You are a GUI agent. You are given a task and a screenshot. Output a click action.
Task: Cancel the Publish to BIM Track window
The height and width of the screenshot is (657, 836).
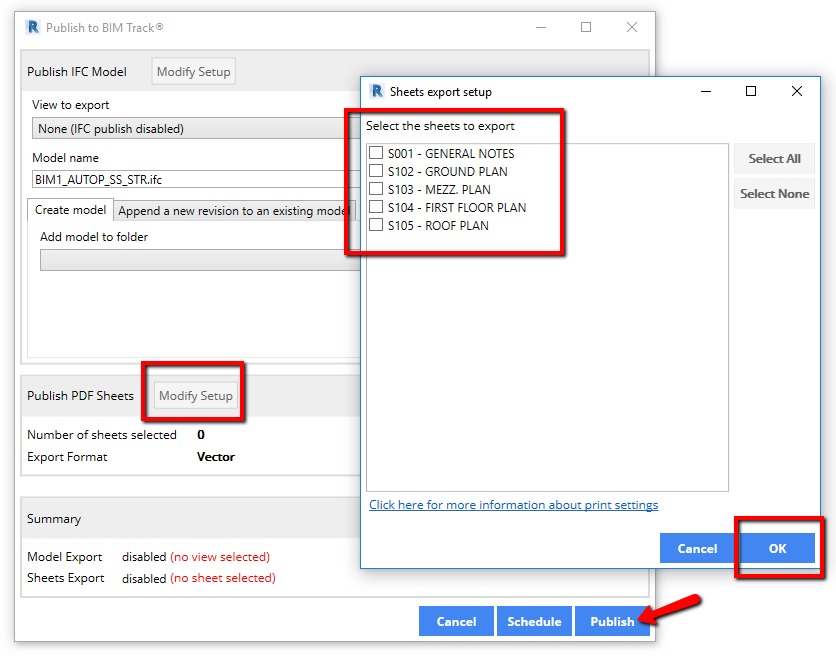[456, 621]
